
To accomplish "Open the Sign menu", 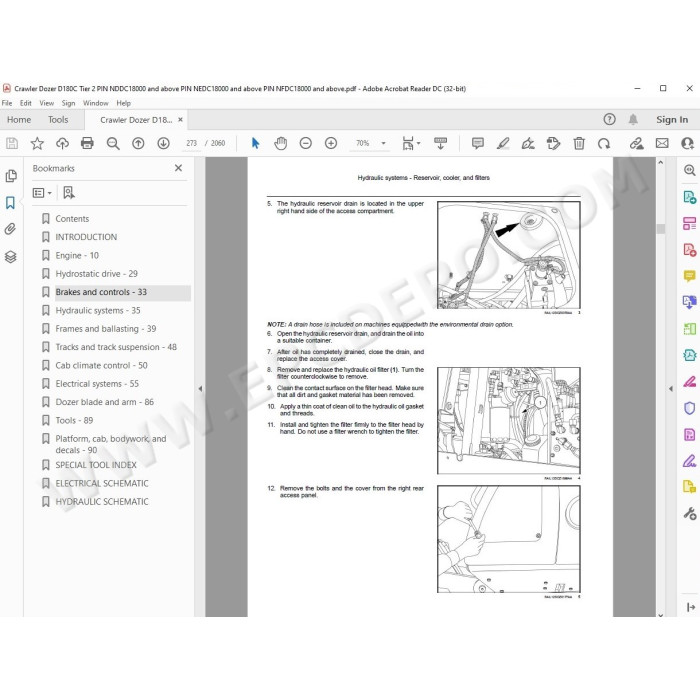I will 68,103.
